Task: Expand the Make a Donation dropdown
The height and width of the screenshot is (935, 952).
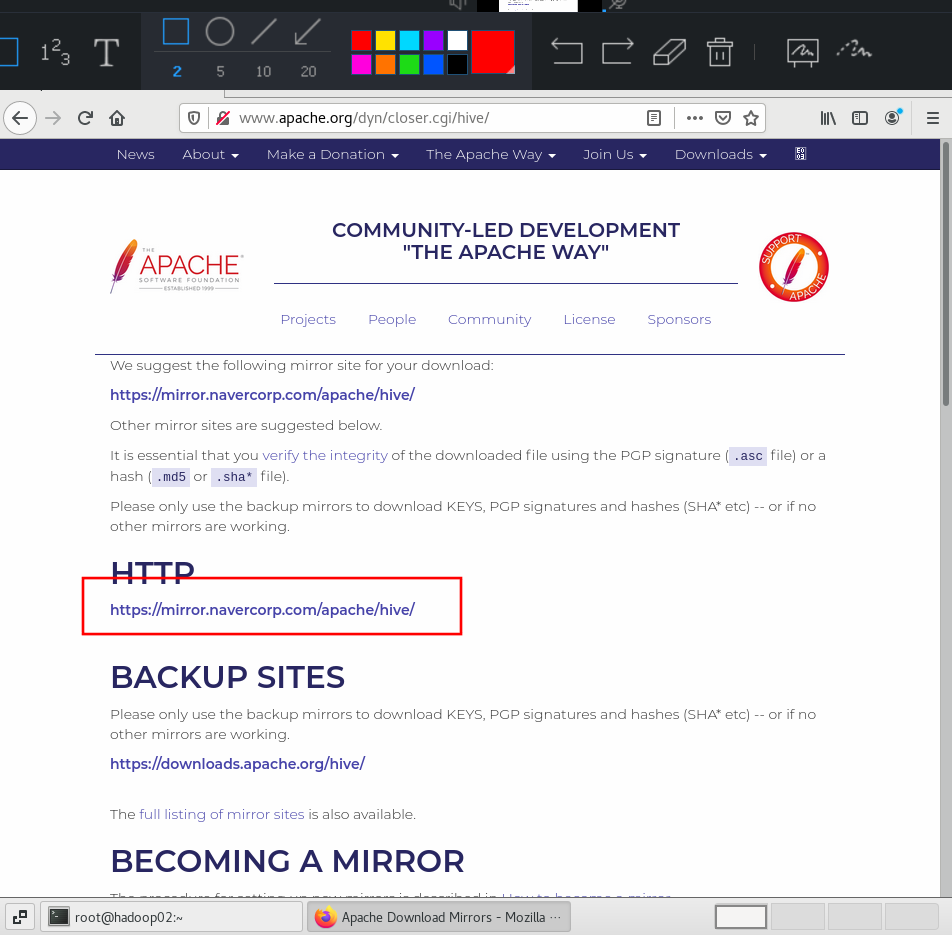Action: 333,154
